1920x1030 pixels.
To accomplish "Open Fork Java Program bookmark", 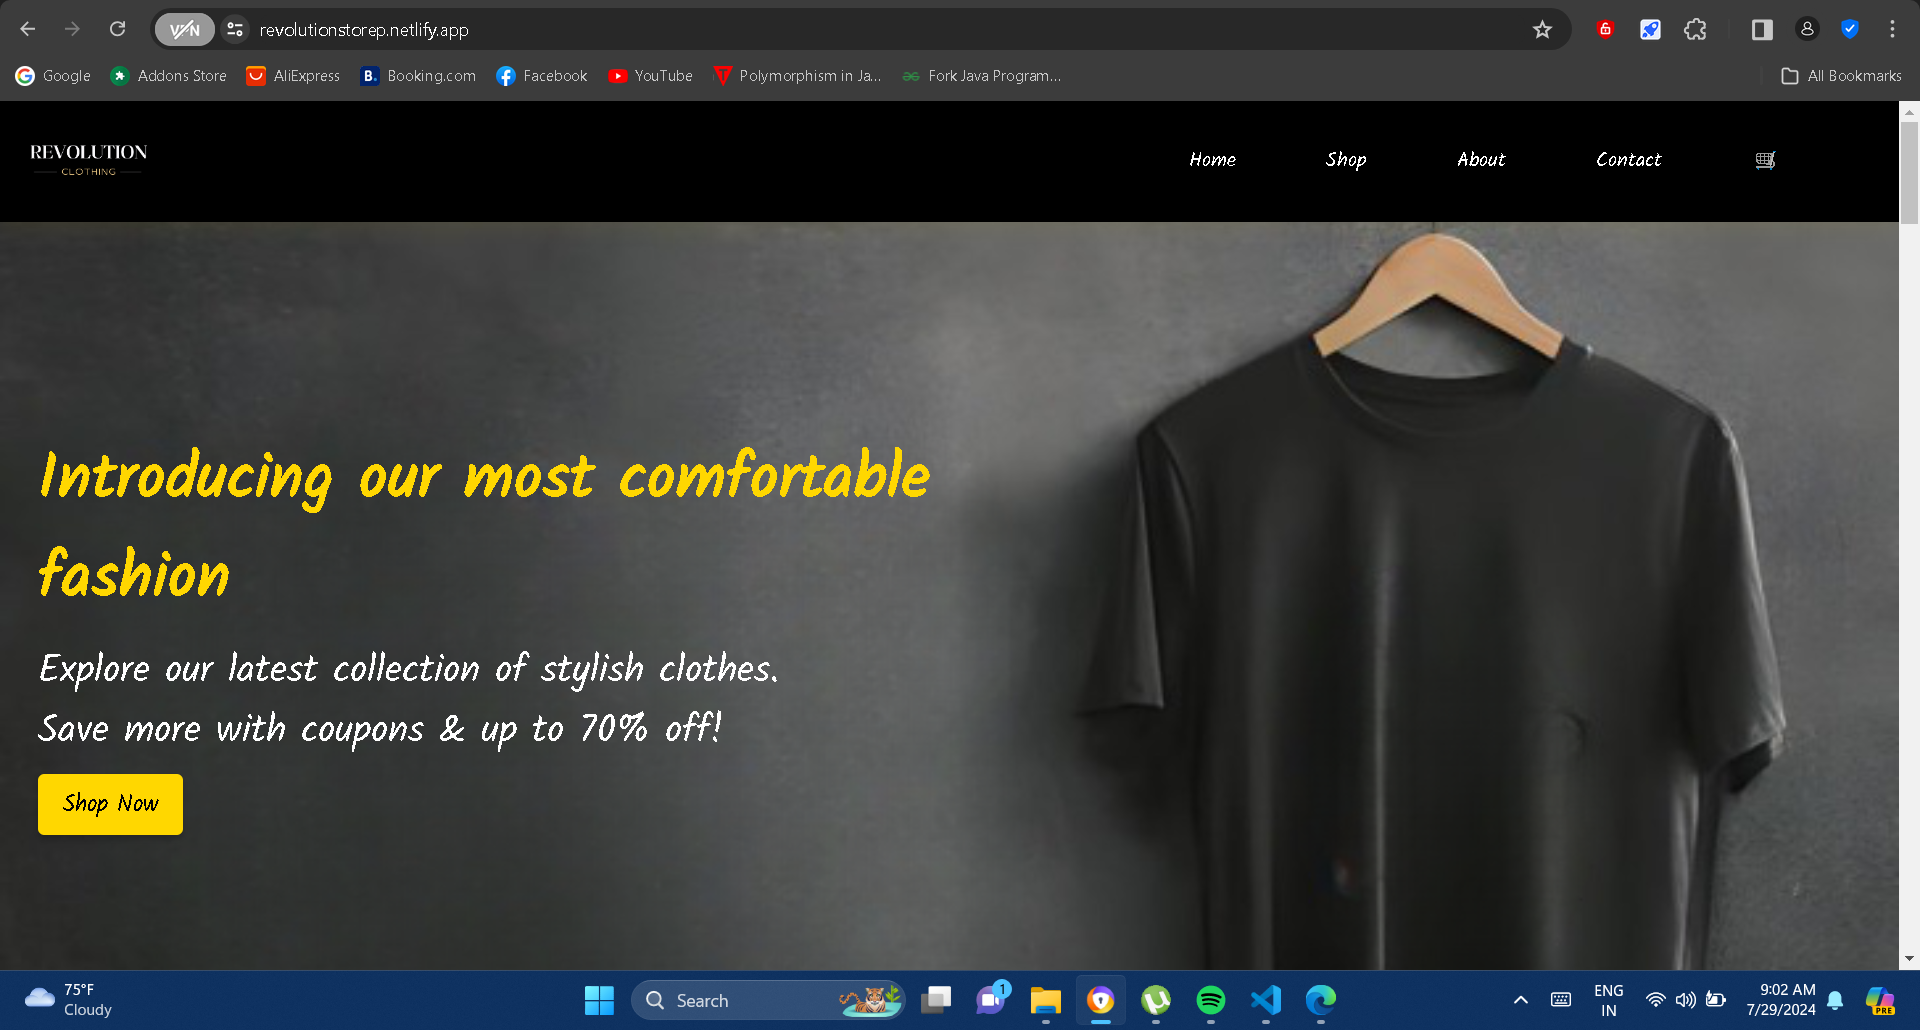I will pos(981,76).
